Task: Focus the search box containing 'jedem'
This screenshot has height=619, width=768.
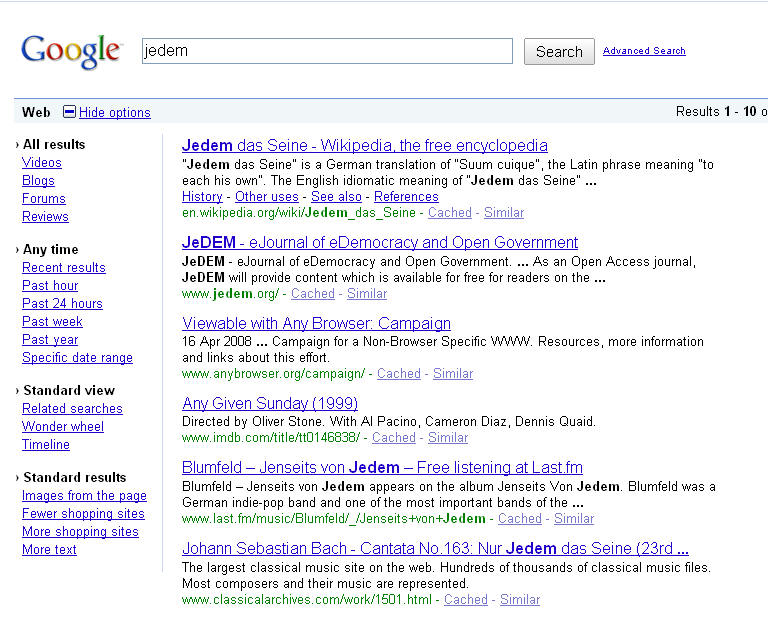Action: [327, 51]
